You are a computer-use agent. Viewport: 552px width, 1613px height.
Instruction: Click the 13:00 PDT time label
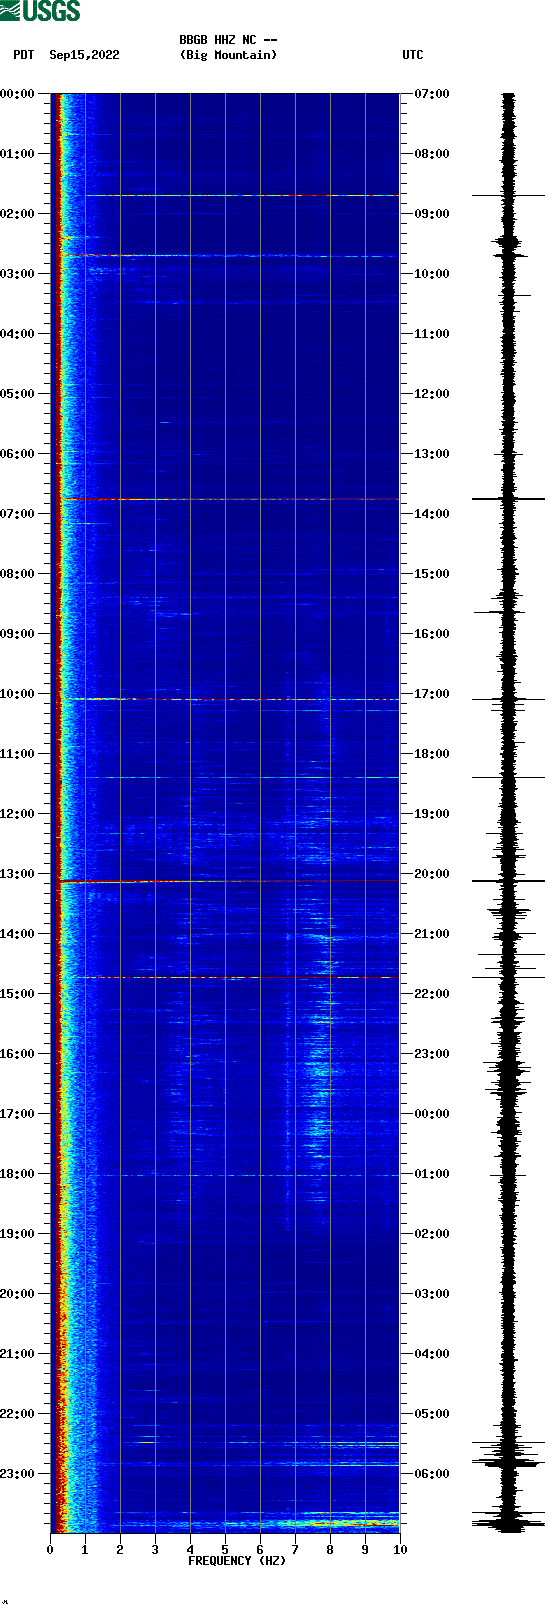pyautogui.click(x=18, y=874)
